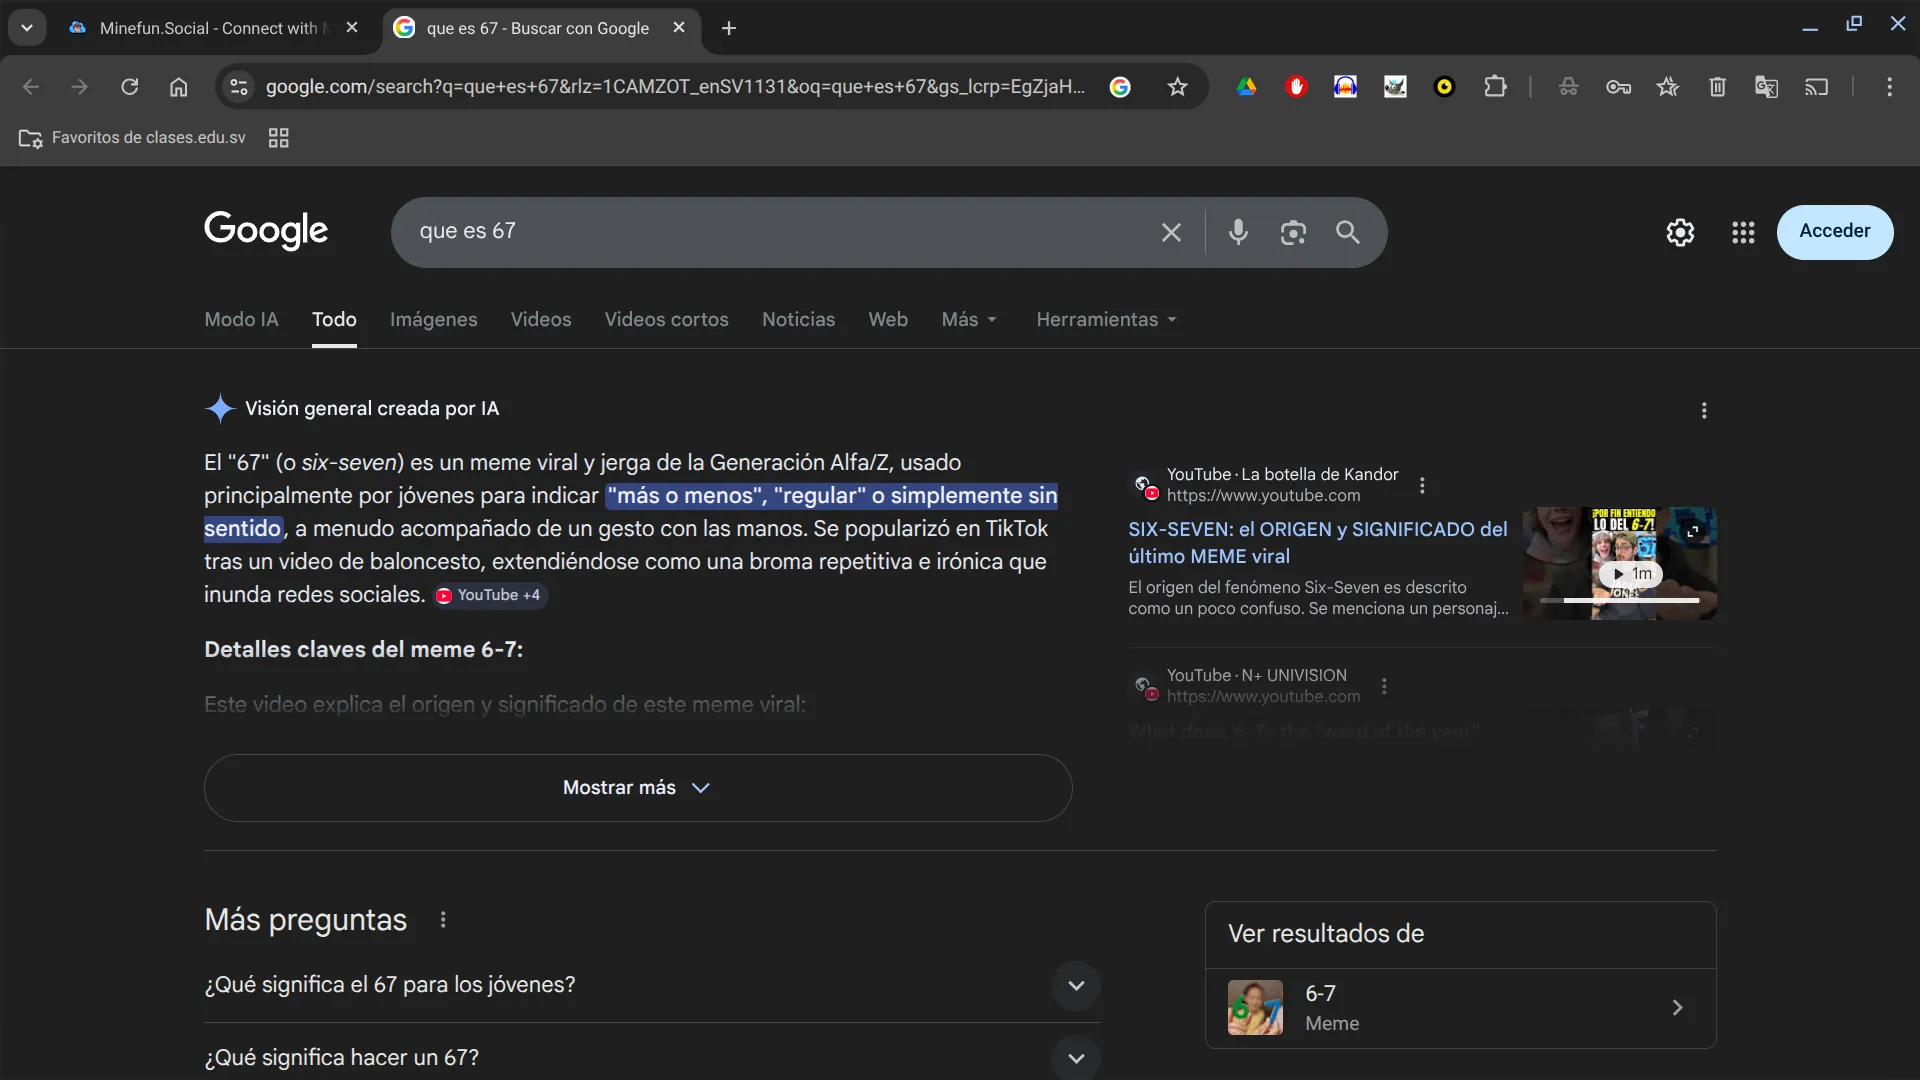
Task: Open options for La botella de Kandor result
Action: pos(1422,485)
